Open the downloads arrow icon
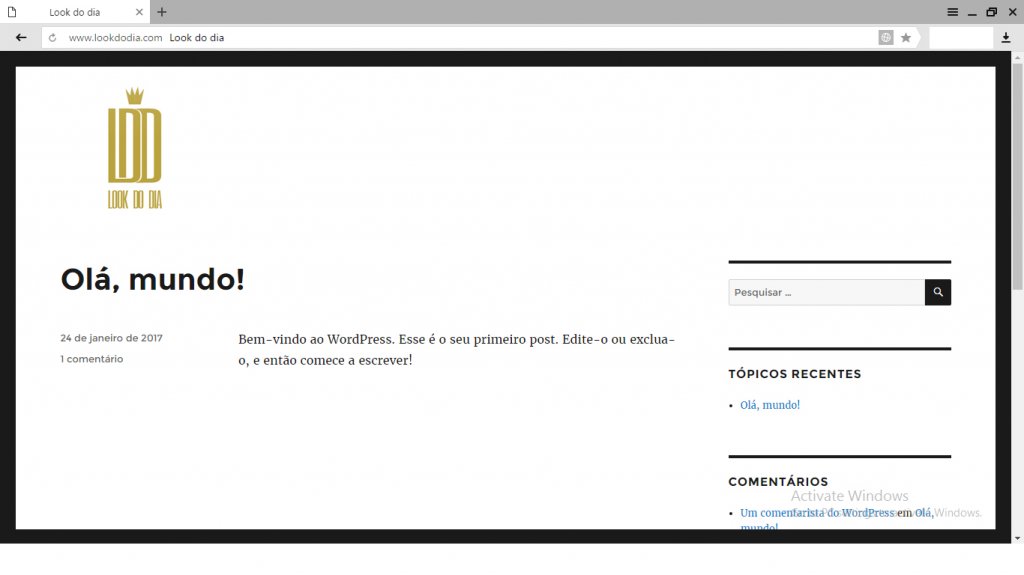The image size is (1024, 575). pos(1006,38)
